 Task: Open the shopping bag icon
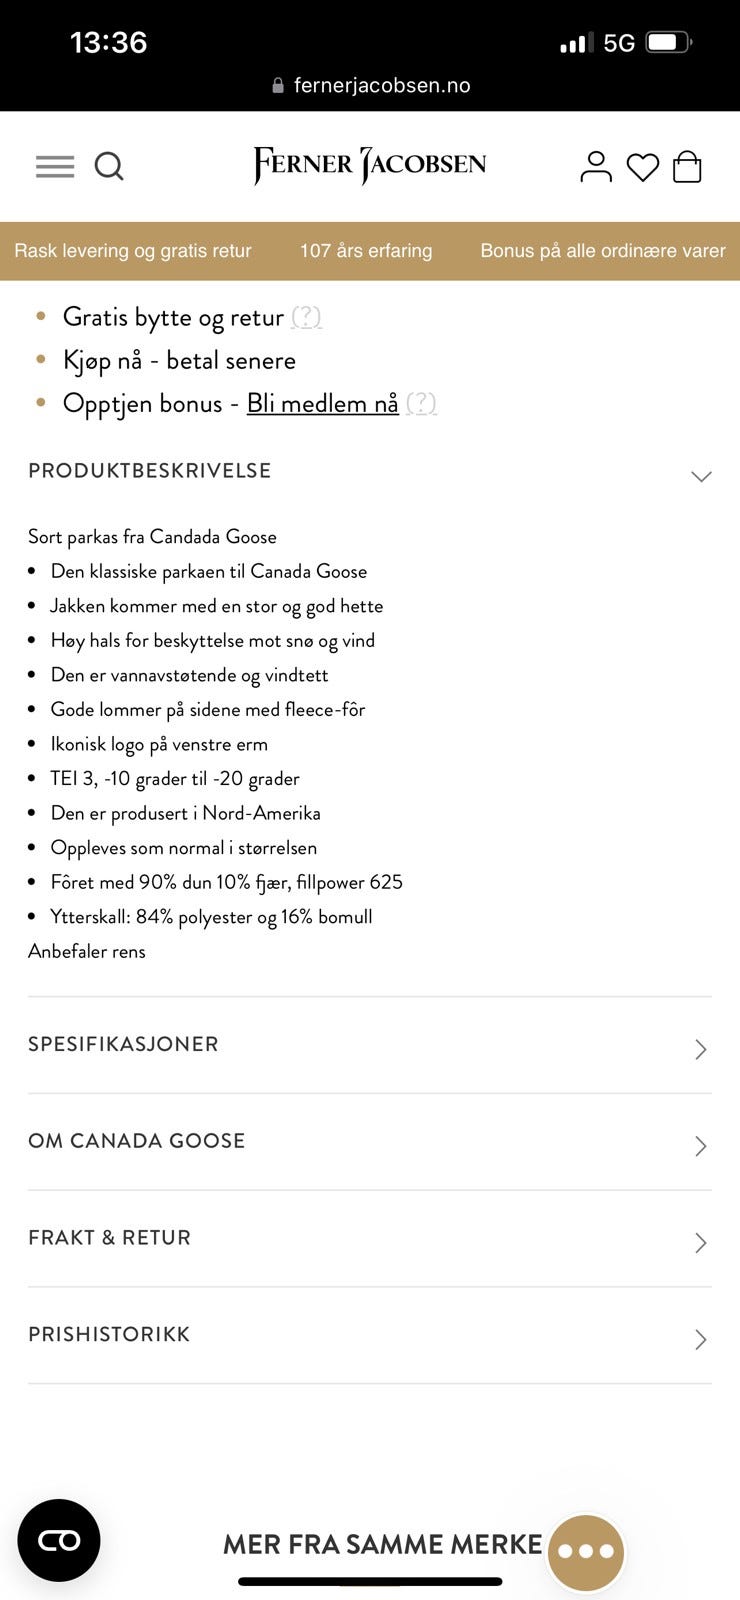point(687,166)
